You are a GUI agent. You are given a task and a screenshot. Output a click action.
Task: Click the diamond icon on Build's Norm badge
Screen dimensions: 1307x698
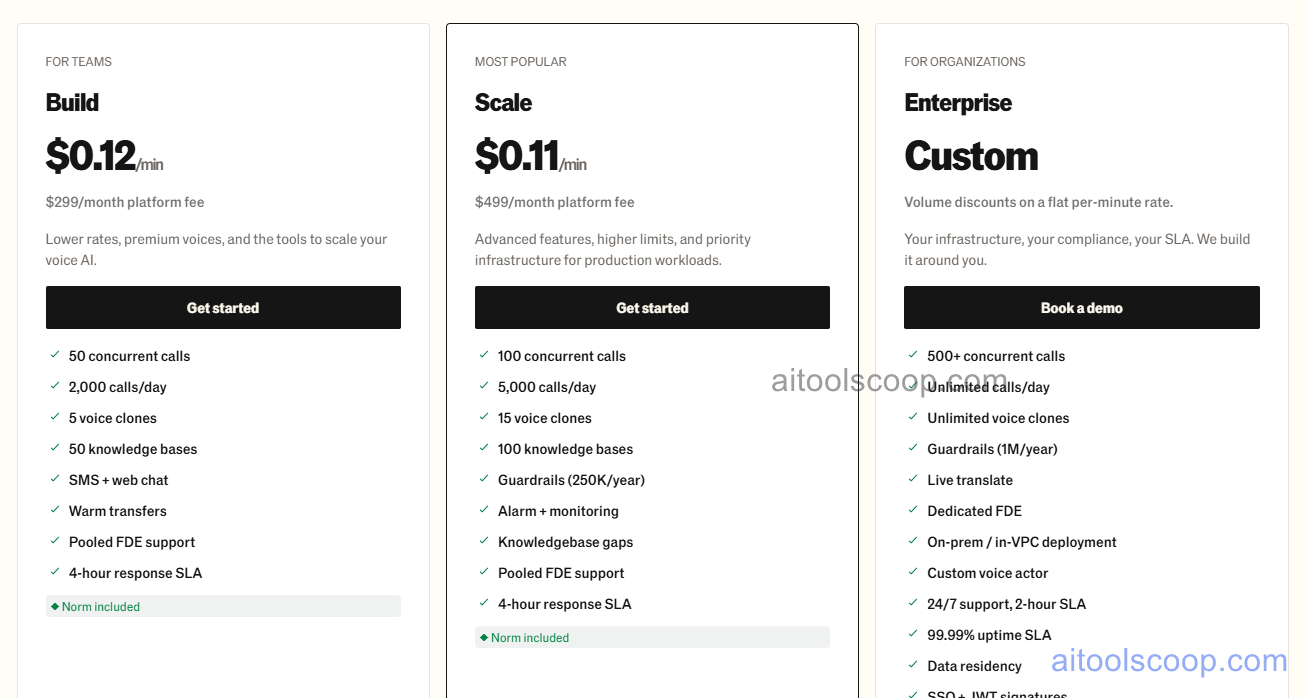[x=57, y=606]
